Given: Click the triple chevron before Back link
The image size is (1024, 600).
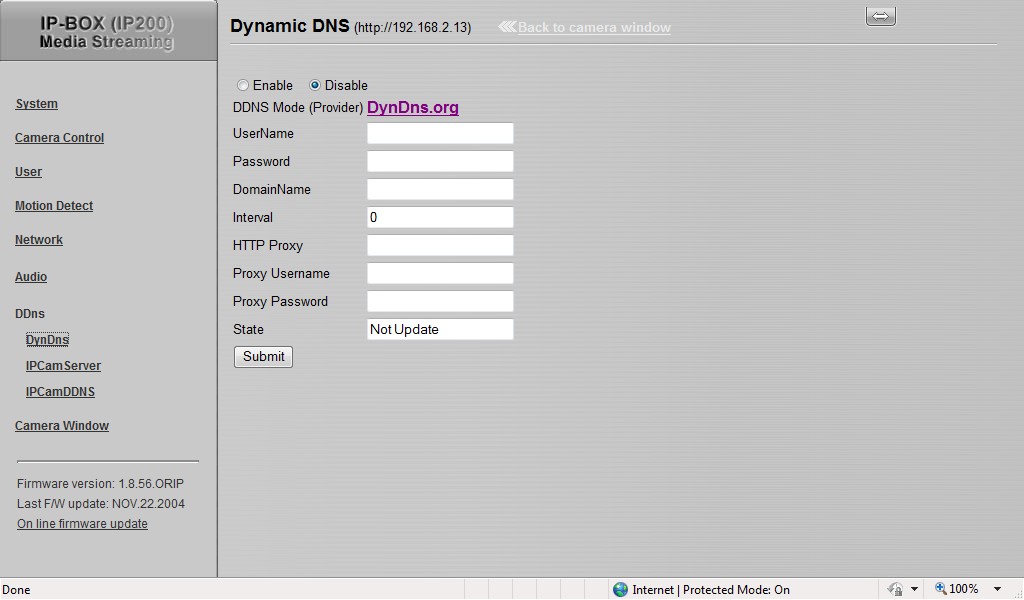Looking at the screenshot, I should (x=507, y=27).
